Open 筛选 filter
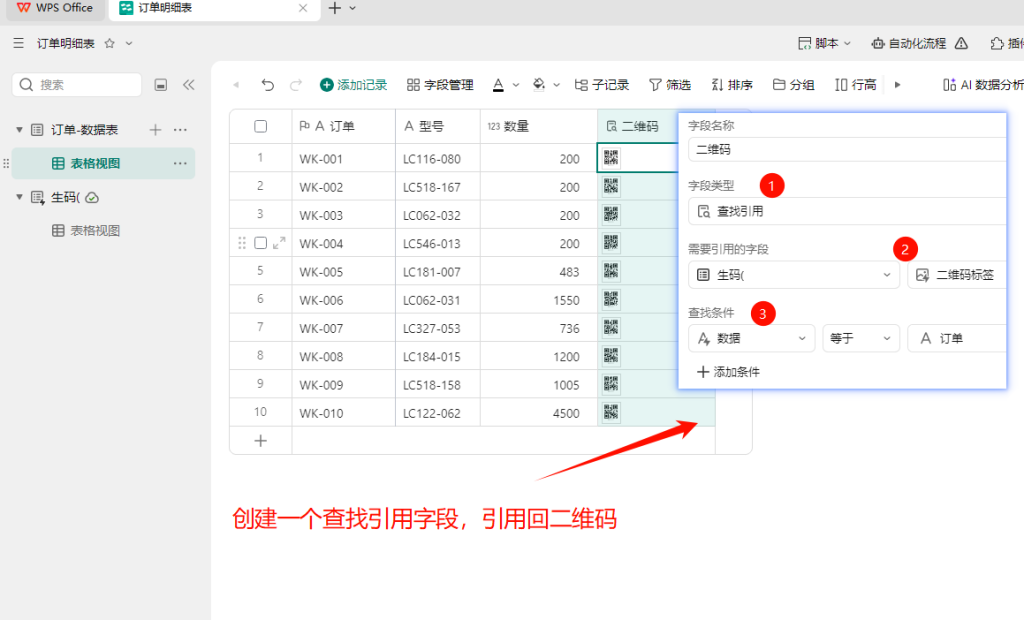This screenshot has width=1024, height=620. coord(670,85)
